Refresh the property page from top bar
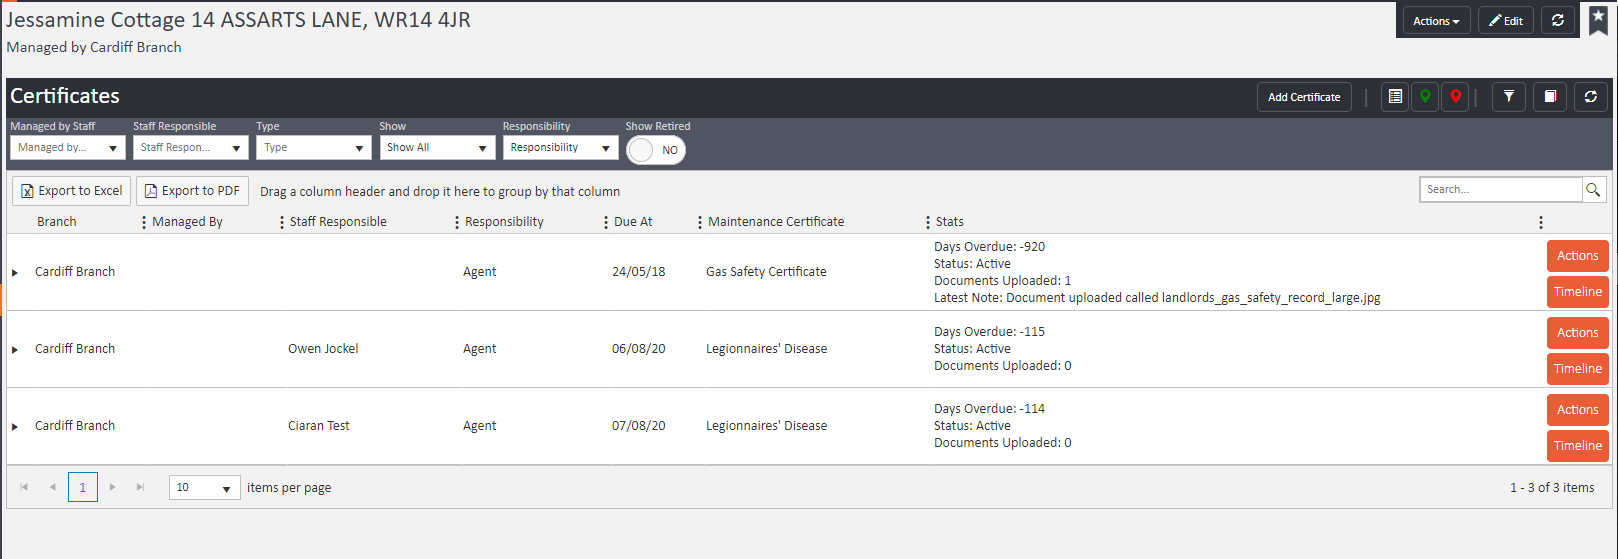The image size is (1618, 559). point(1557,21)
